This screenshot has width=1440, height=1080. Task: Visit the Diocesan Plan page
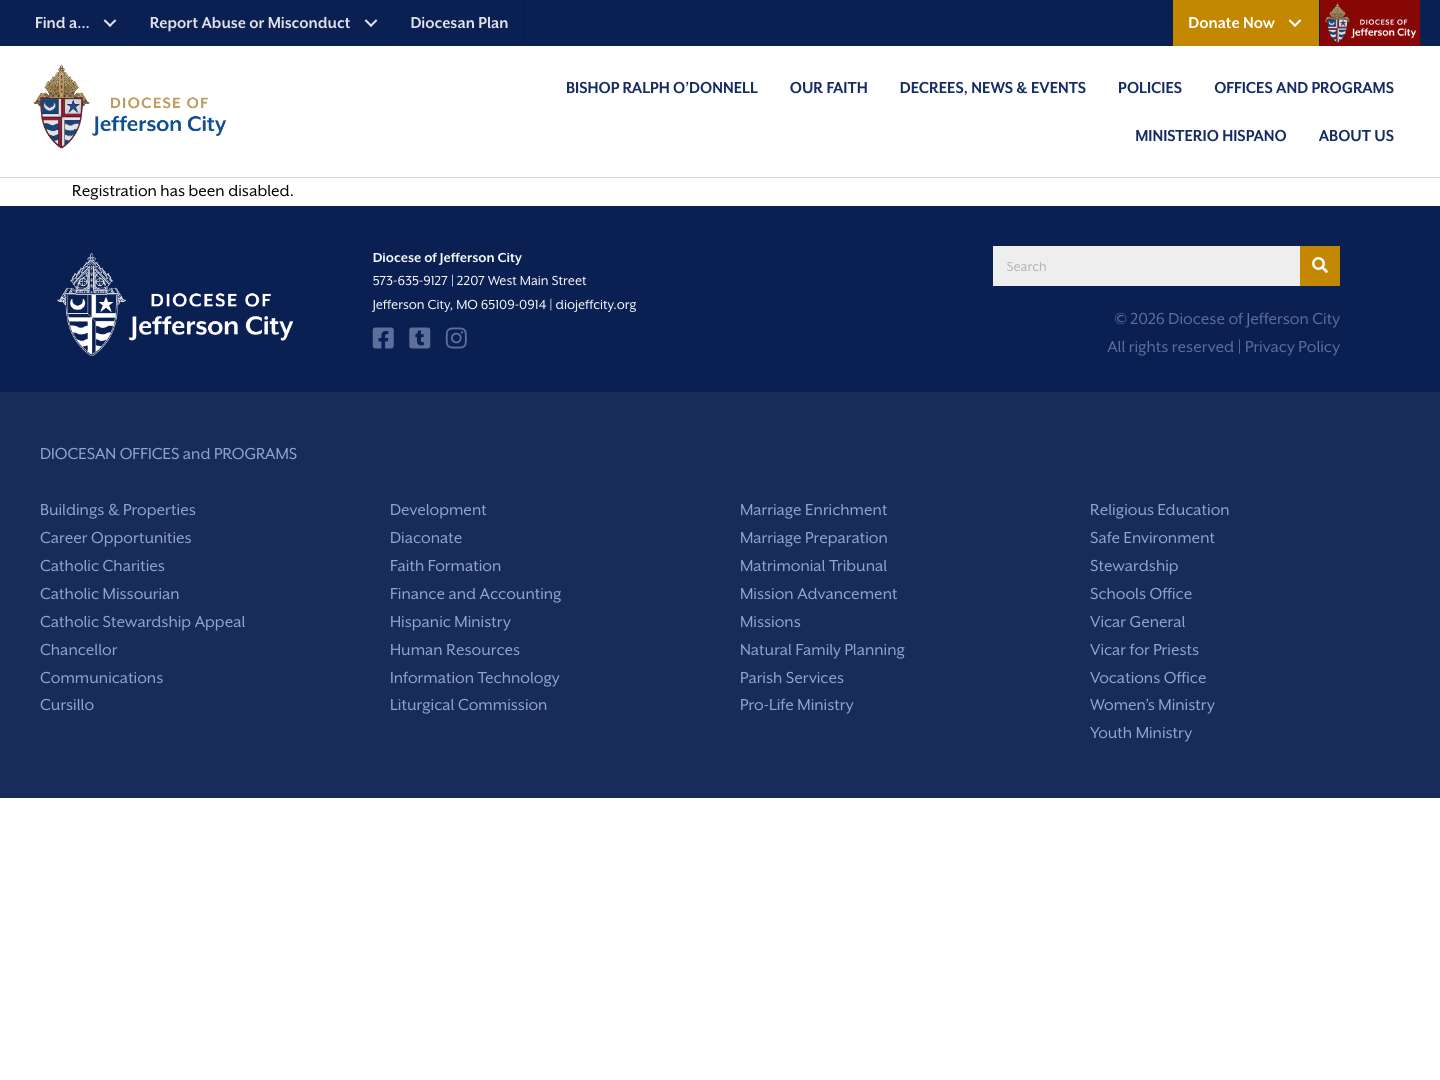(459, 22)
